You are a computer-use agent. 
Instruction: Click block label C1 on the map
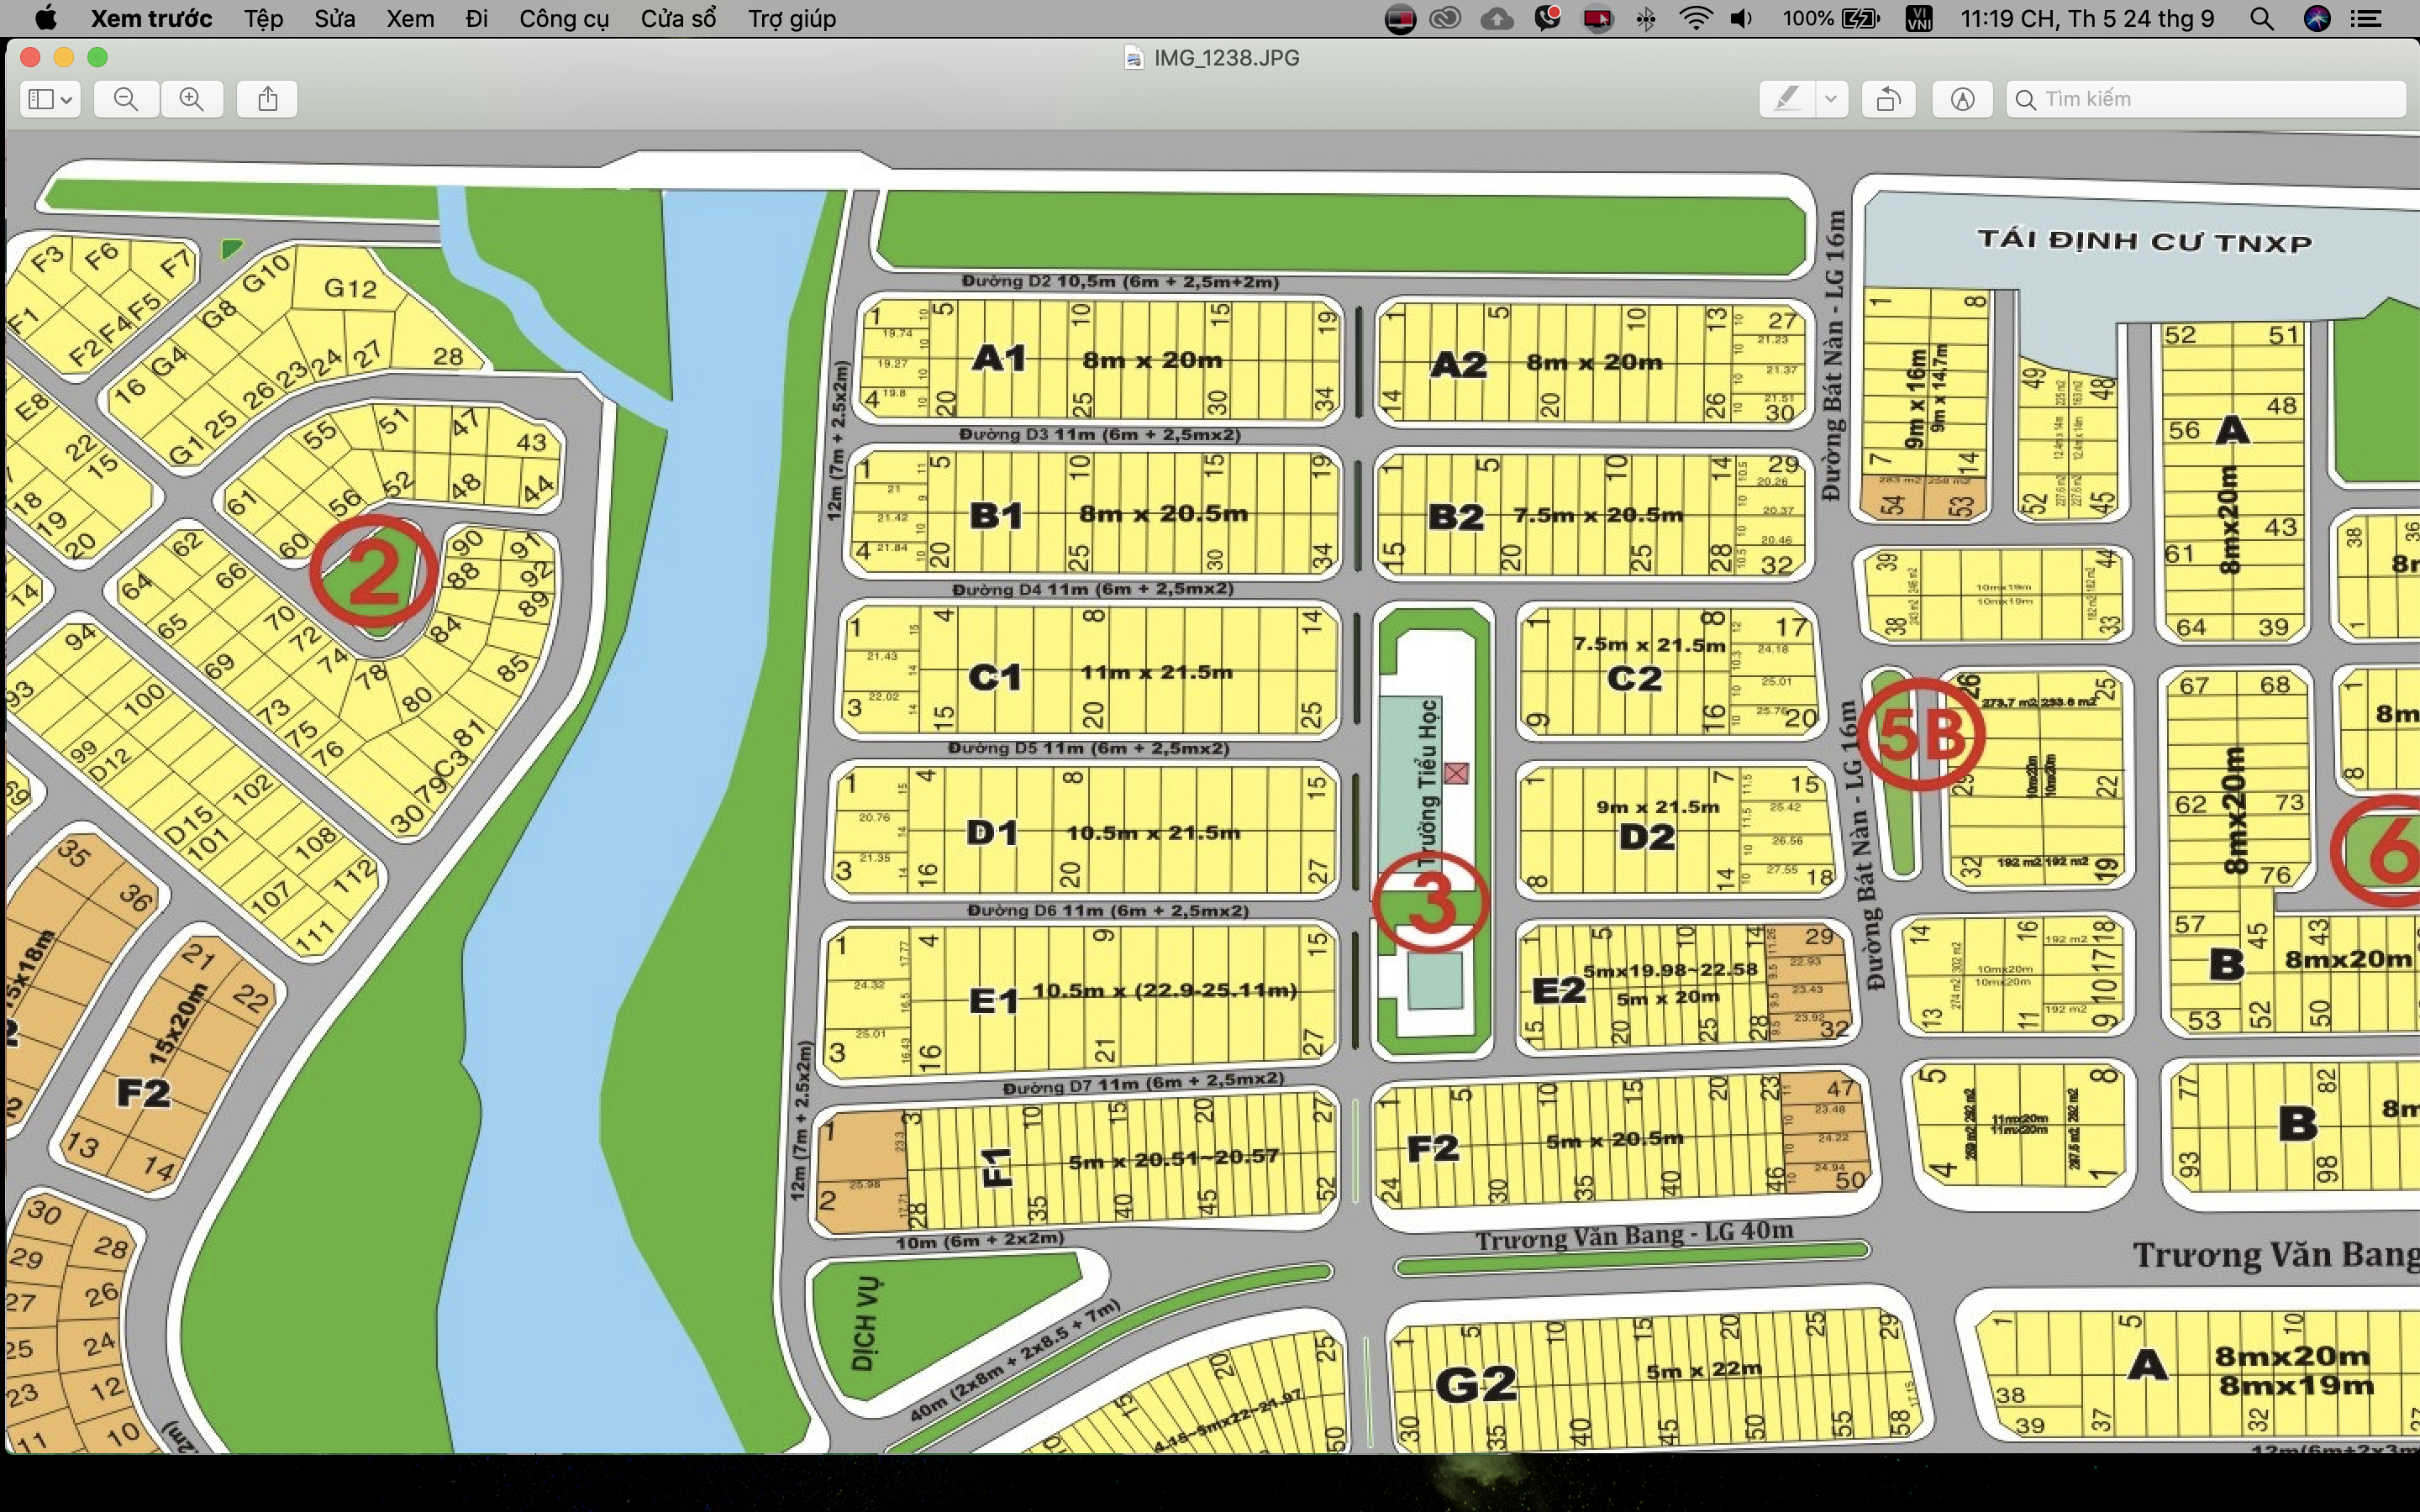pos(995,677)
